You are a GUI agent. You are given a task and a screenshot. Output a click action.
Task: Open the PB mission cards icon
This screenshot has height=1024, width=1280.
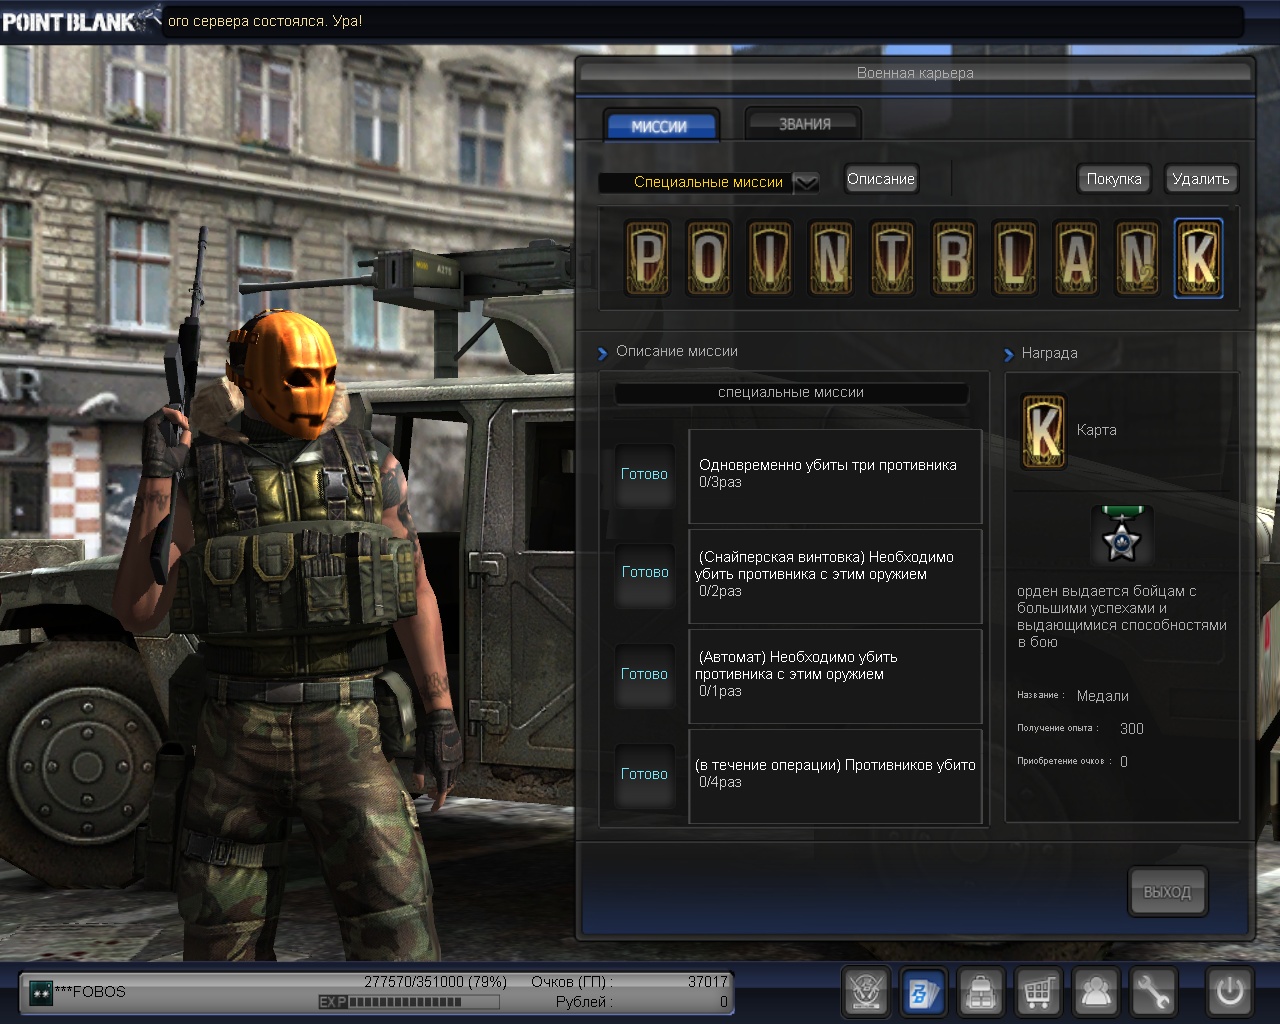pyautogui.click(x=923, y=992)
